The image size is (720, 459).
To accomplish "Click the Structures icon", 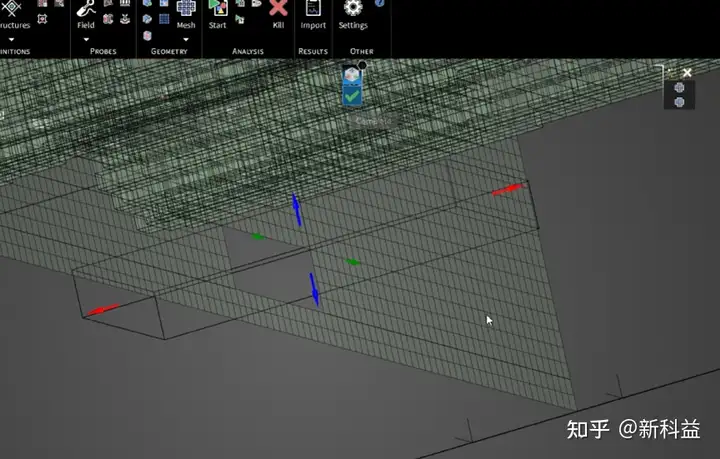I will [14, 8].
